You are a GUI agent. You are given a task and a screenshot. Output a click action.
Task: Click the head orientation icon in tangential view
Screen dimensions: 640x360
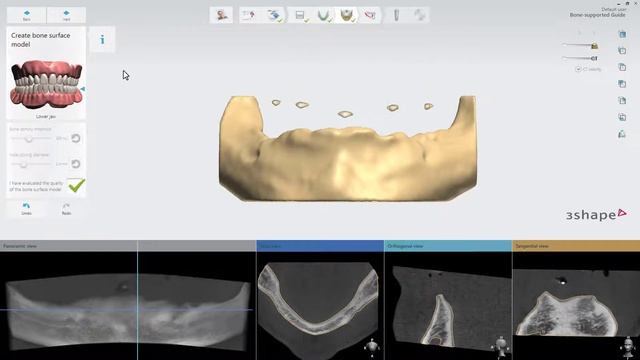(628, 347)
